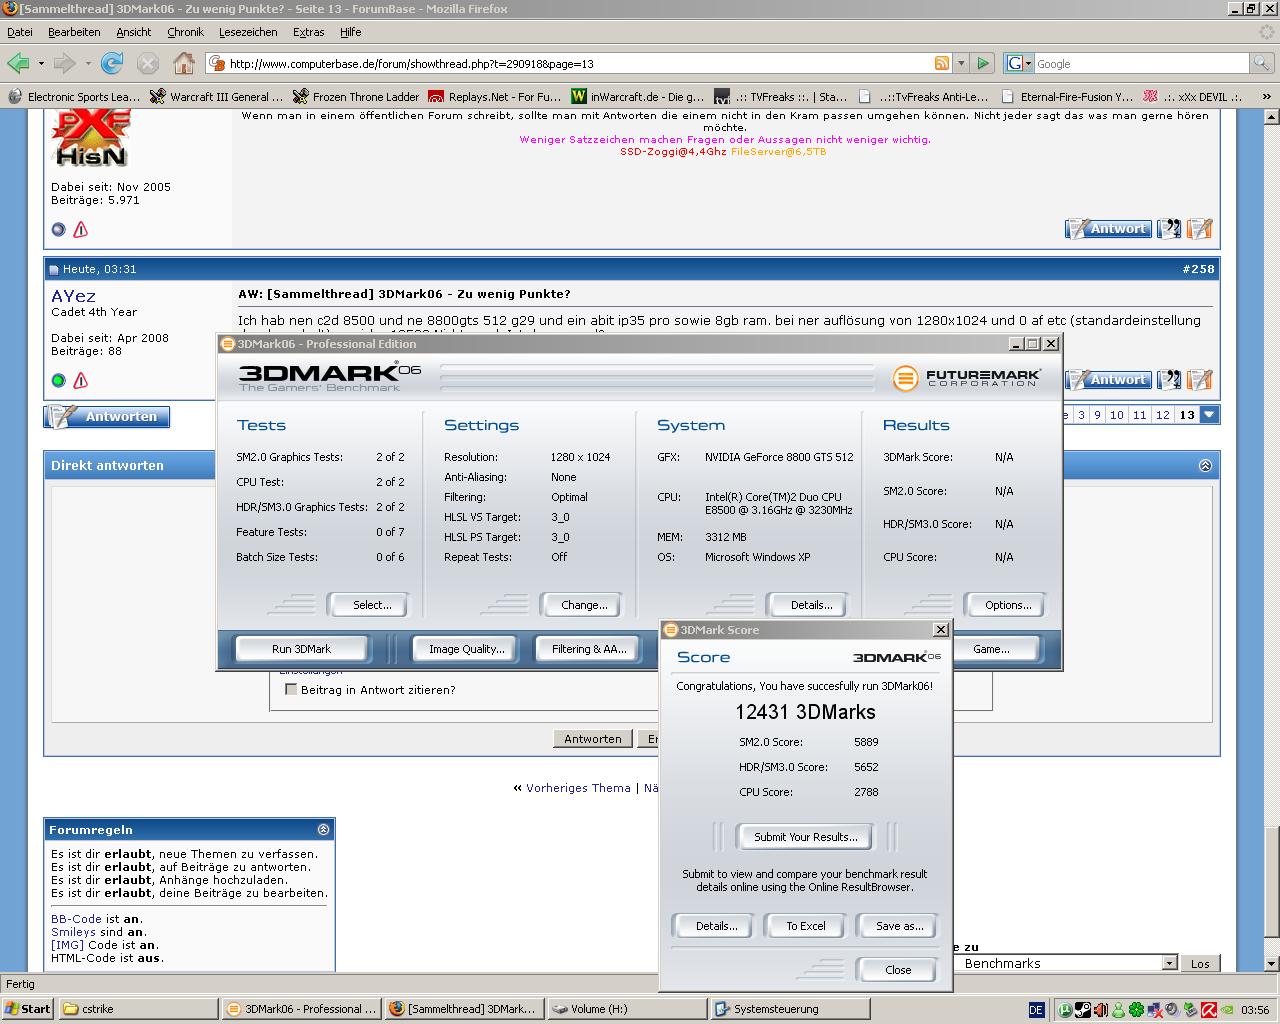Viewport: 1280px width, 1024px height.
Task: Click the disconnected network tray icon
Action: pos(1155,1010)
